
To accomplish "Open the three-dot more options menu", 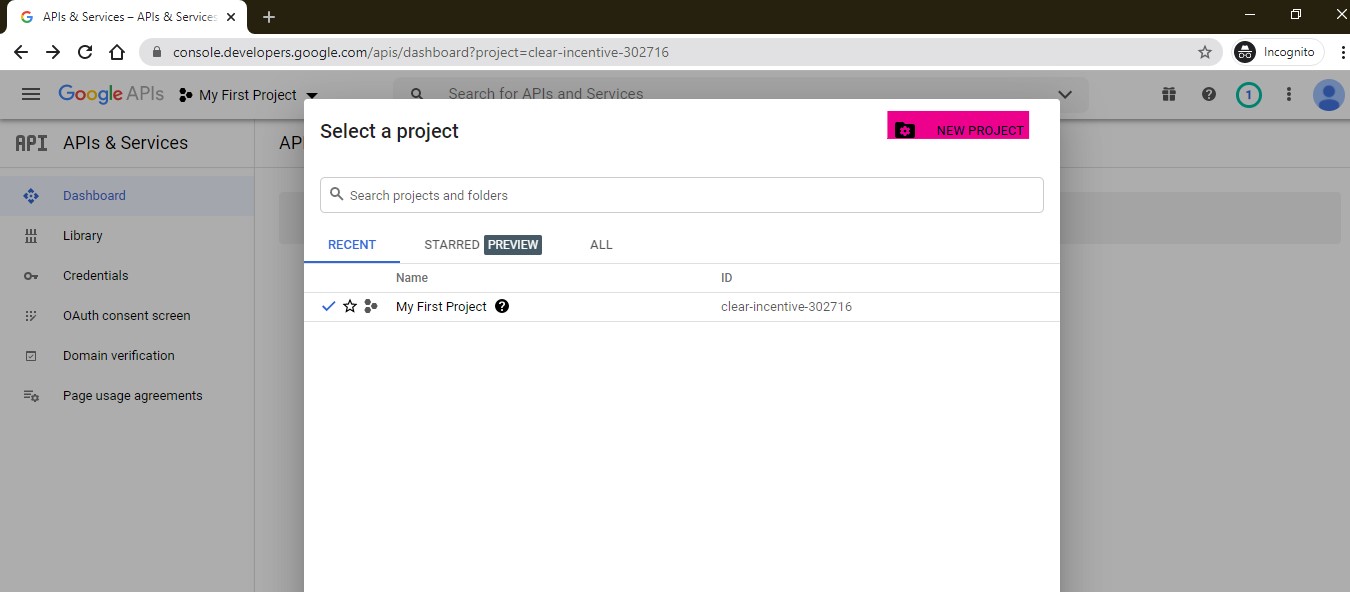I will point(1289,94).
